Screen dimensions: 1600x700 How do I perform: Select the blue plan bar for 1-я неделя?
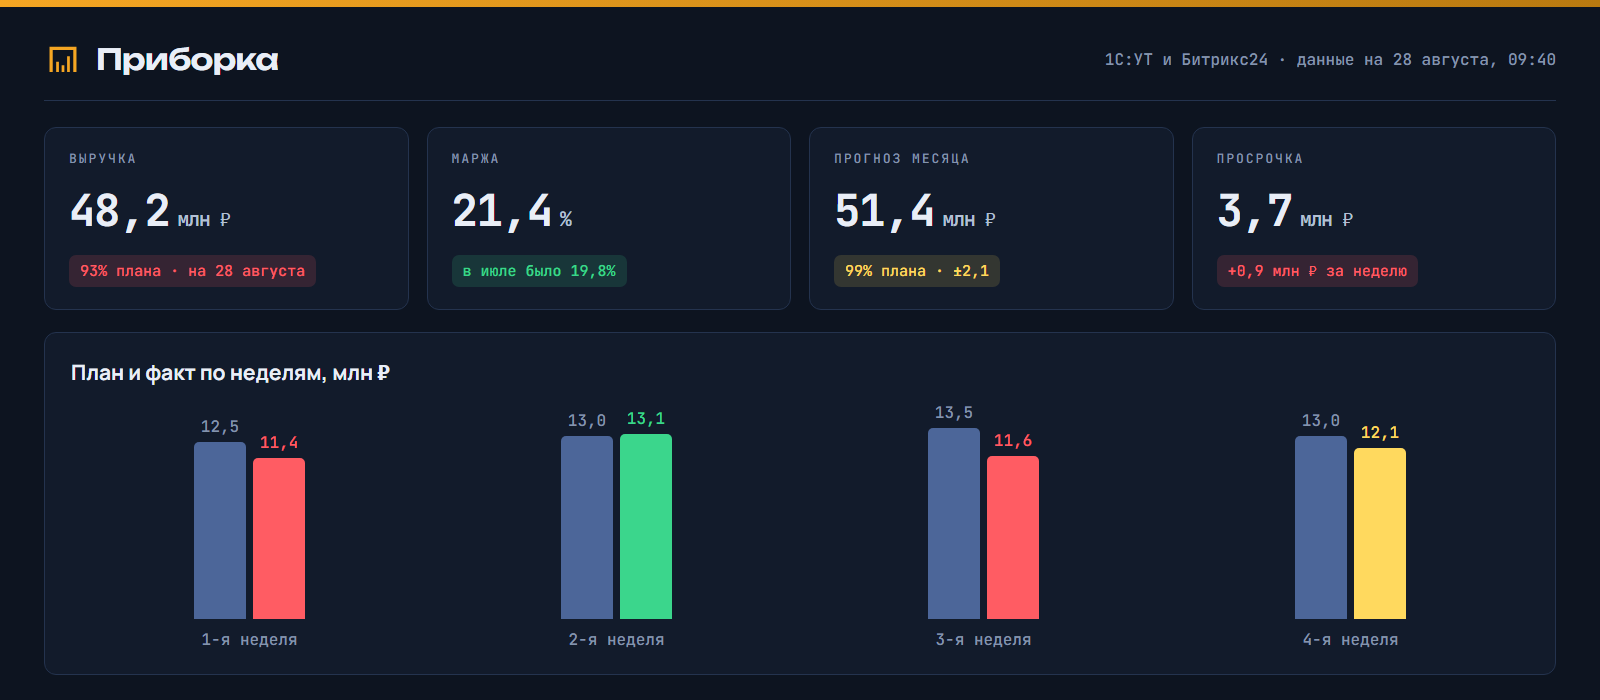(220, 531)
